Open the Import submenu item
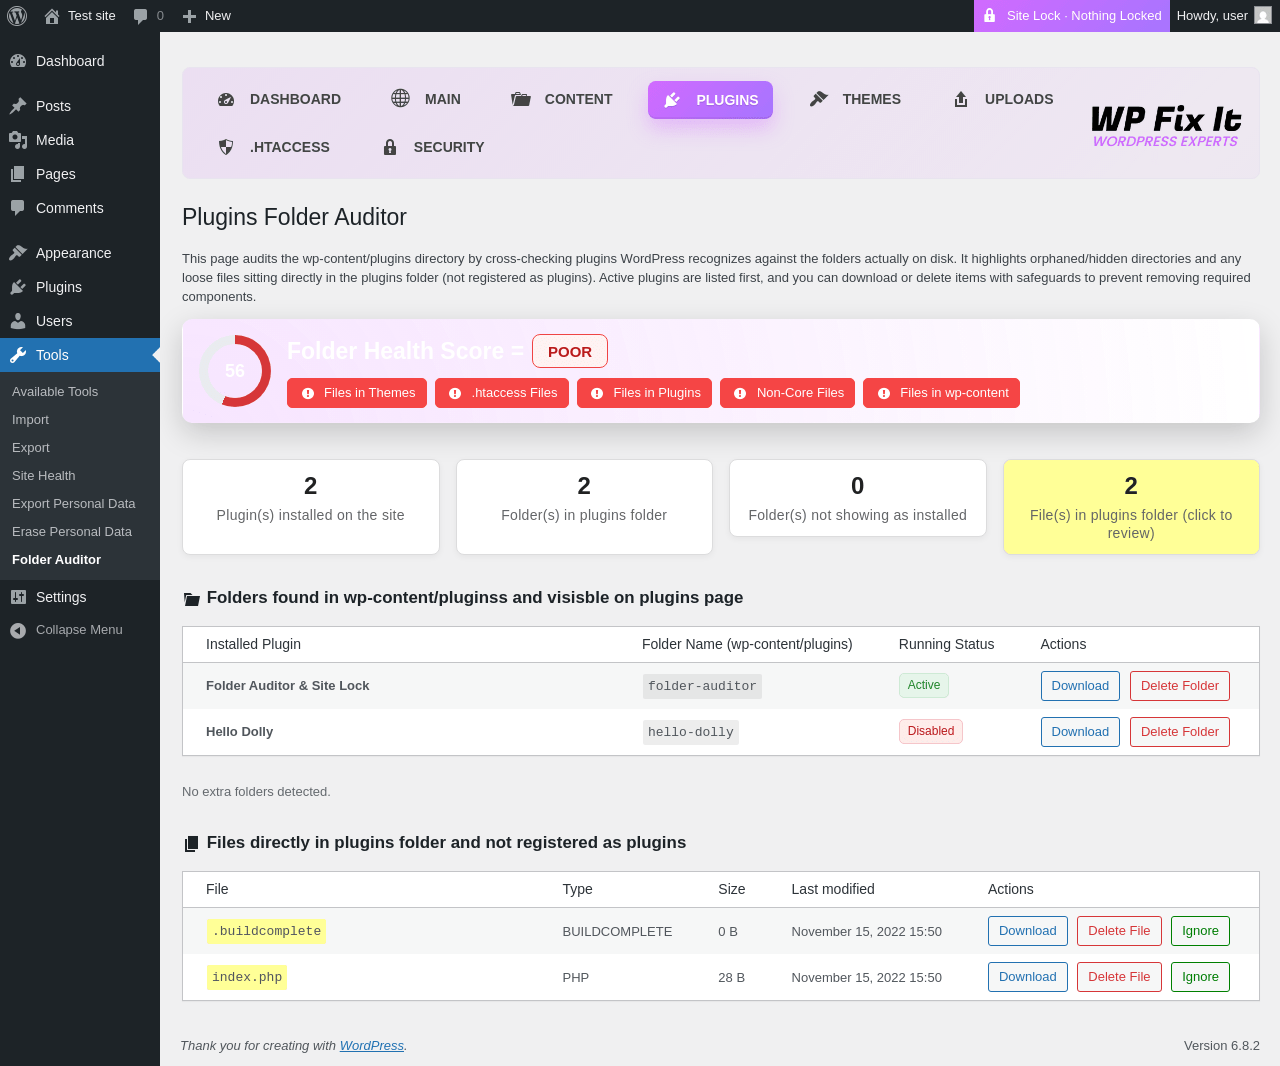Viewport: 1280px width, 1066px height. click(x=30, y=420)
